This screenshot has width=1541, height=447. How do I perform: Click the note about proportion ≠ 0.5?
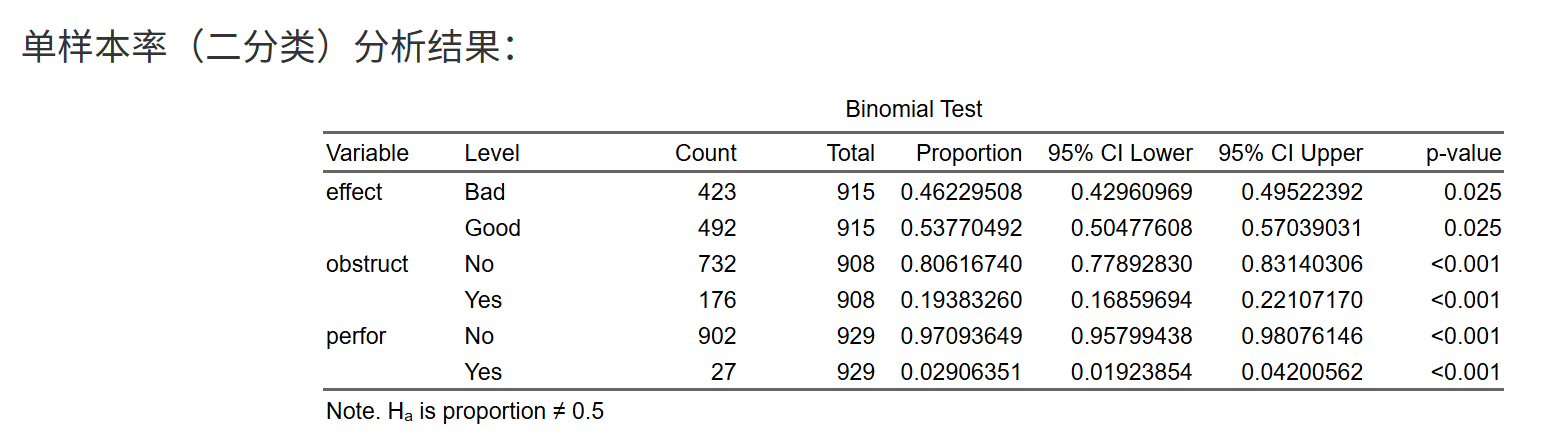coord(465,411)
